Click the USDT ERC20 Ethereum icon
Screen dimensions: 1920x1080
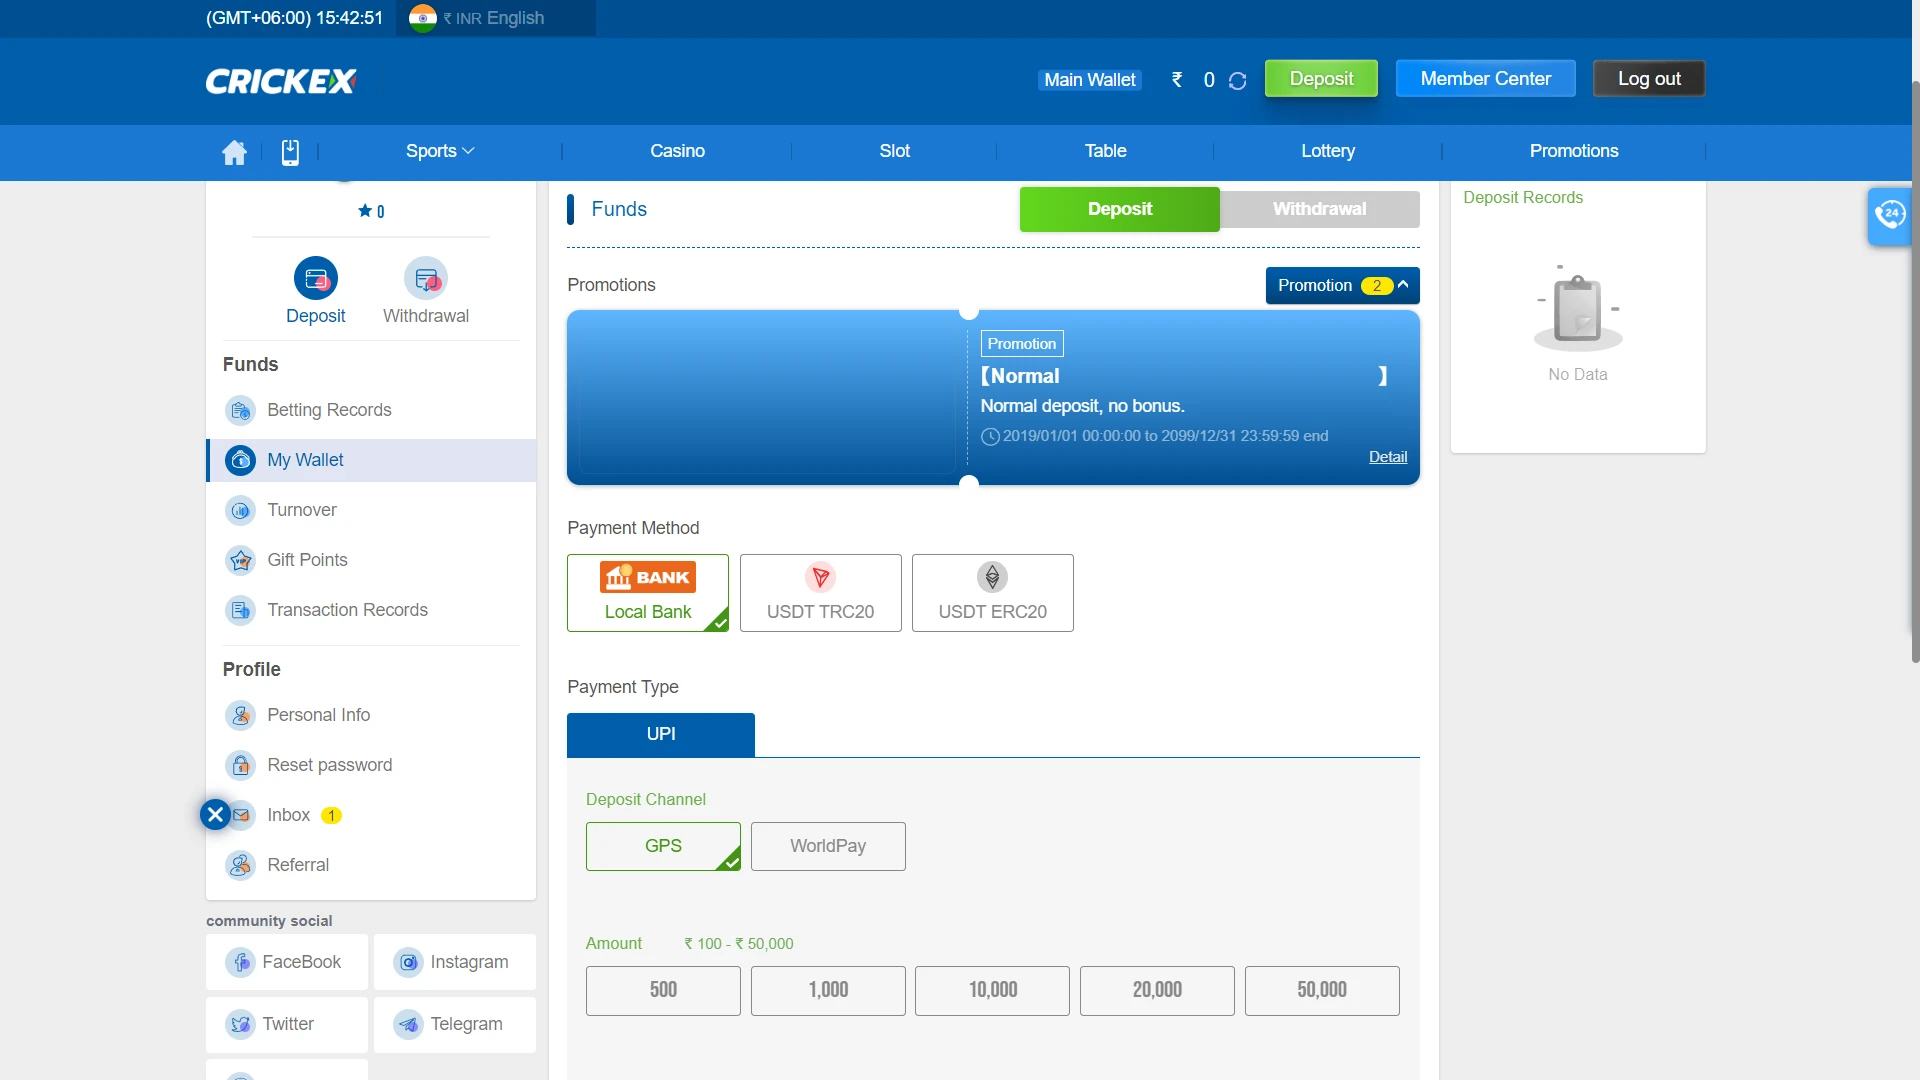(992, 577)
